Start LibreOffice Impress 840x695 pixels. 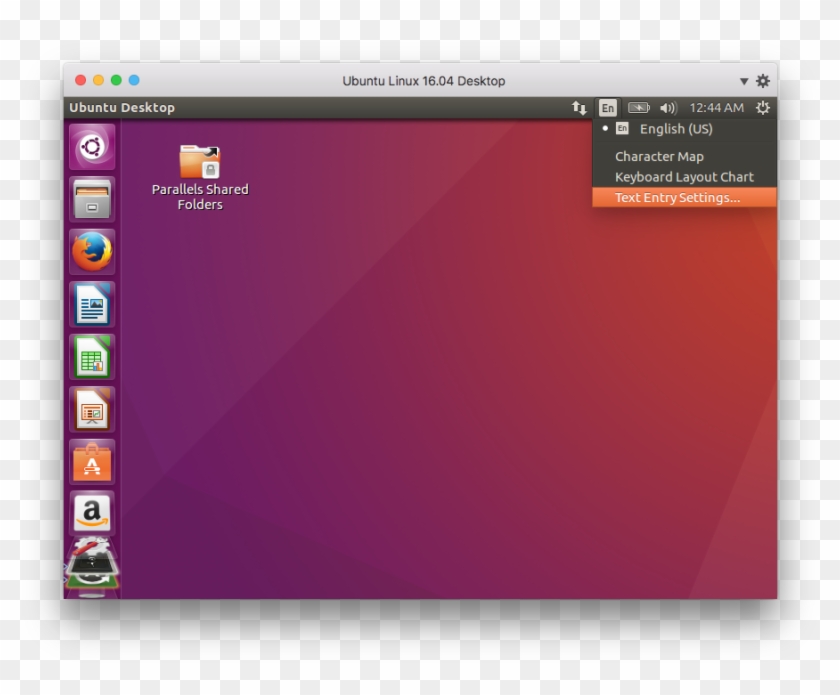pyautogui.click(x=92, y=409)
